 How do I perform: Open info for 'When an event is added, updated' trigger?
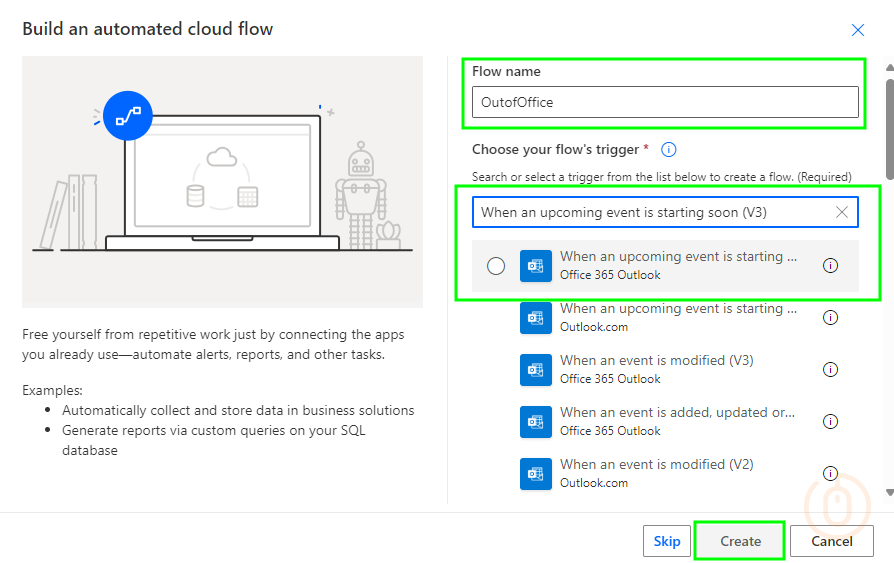pos(829,422)
